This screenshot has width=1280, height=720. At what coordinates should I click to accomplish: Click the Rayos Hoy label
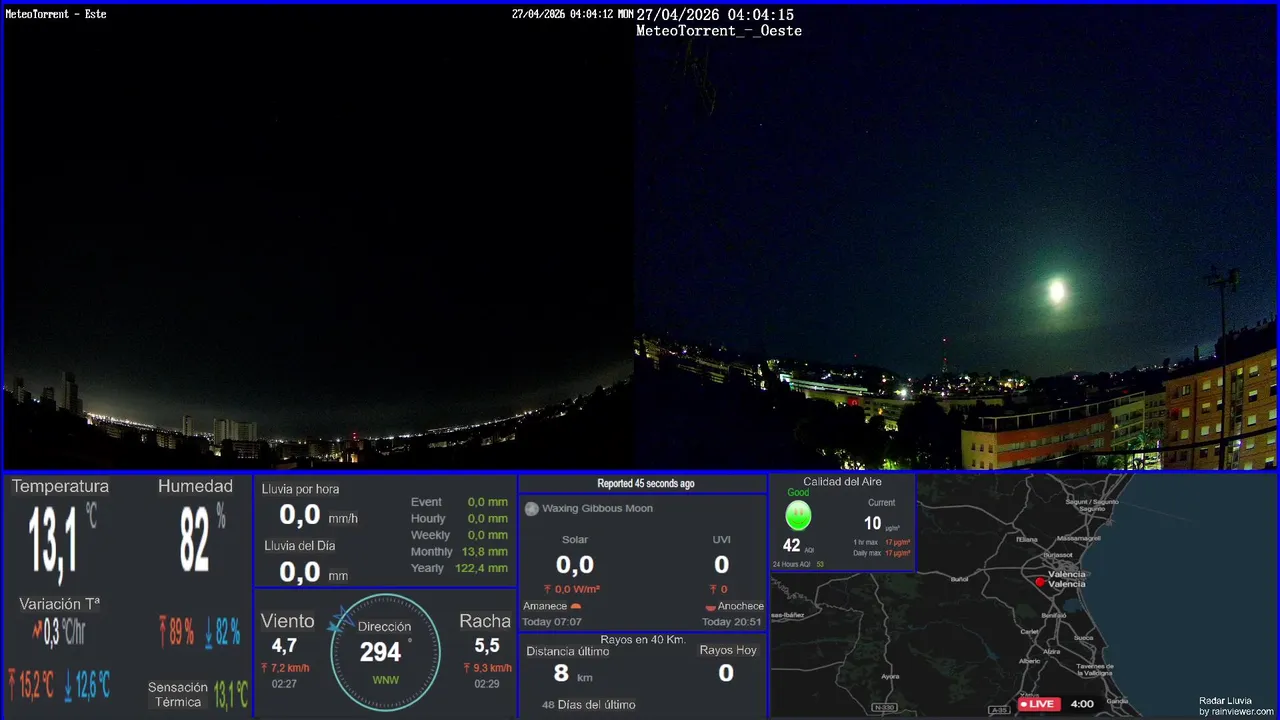[x=728, y=650]
